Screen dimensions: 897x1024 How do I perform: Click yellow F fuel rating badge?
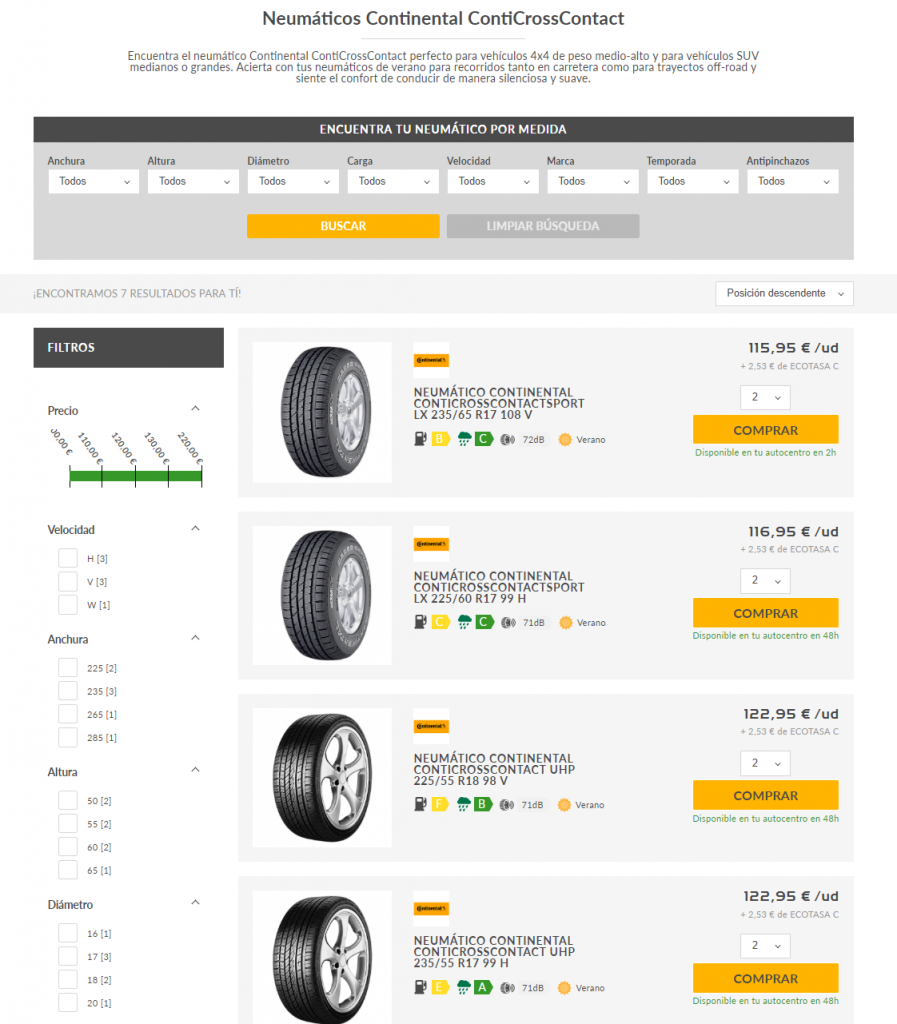[440, 804]
